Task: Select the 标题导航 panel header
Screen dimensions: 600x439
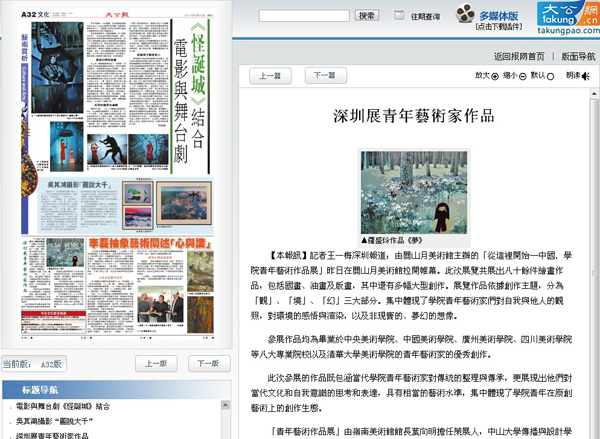Action: point(116,390)
